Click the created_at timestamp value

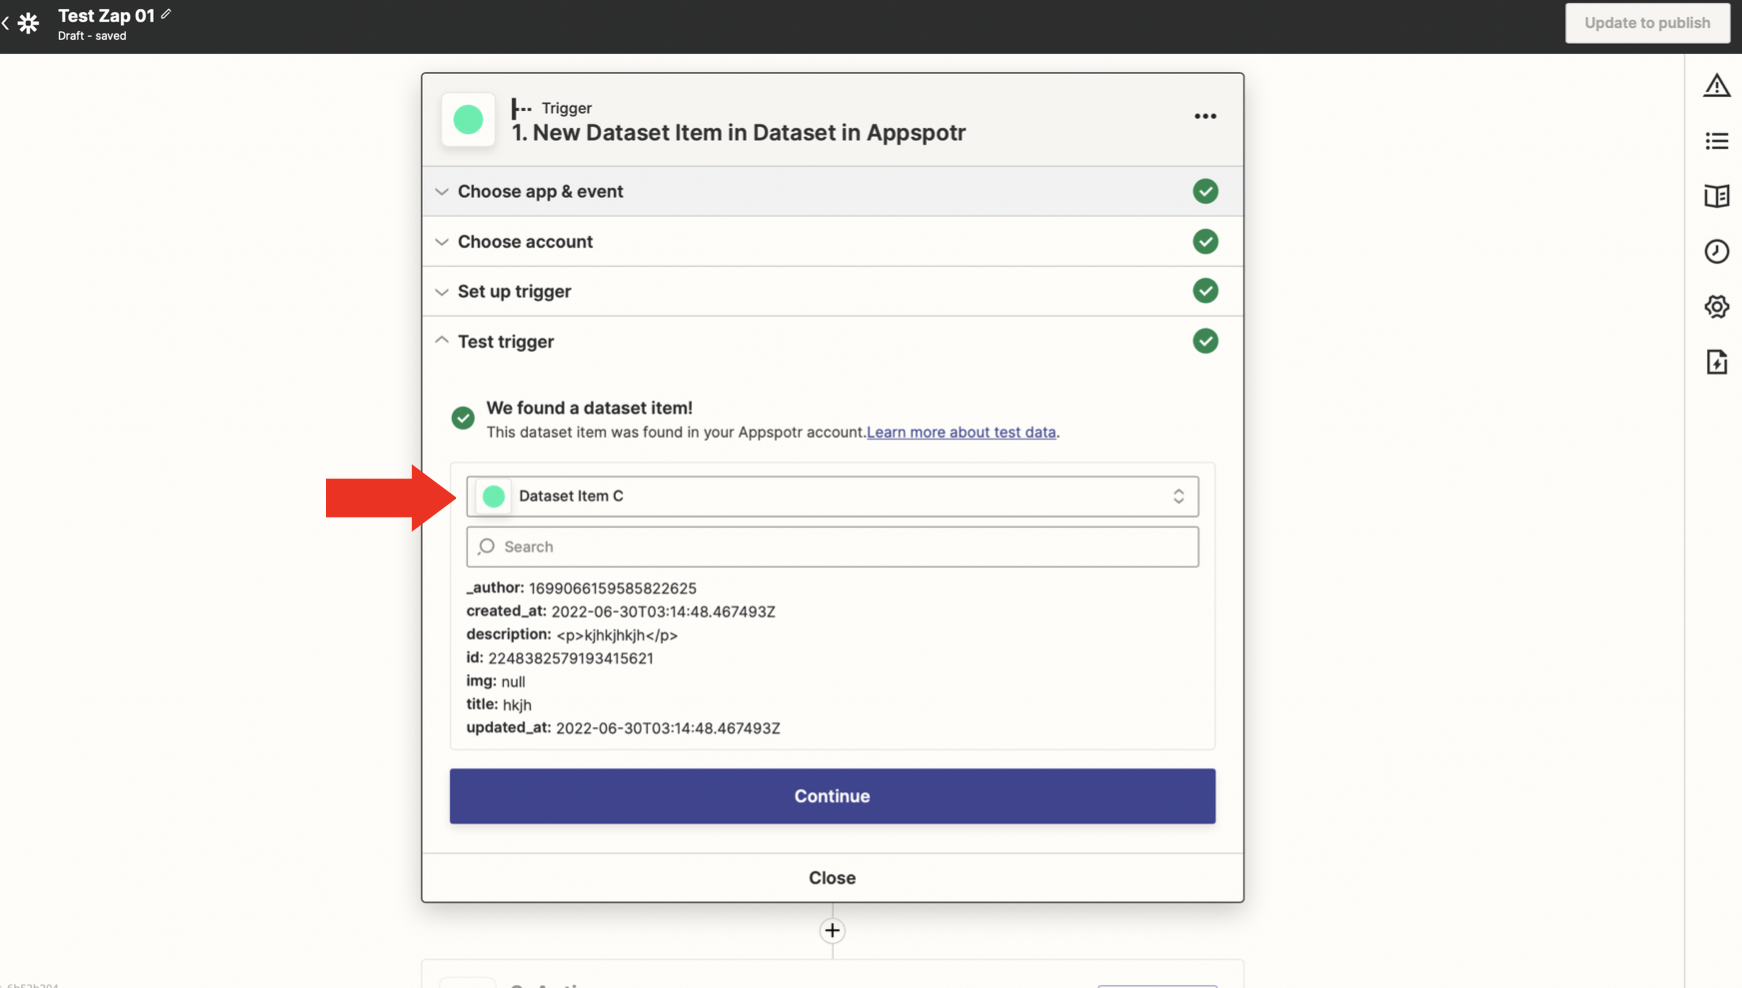click(663, 612)
